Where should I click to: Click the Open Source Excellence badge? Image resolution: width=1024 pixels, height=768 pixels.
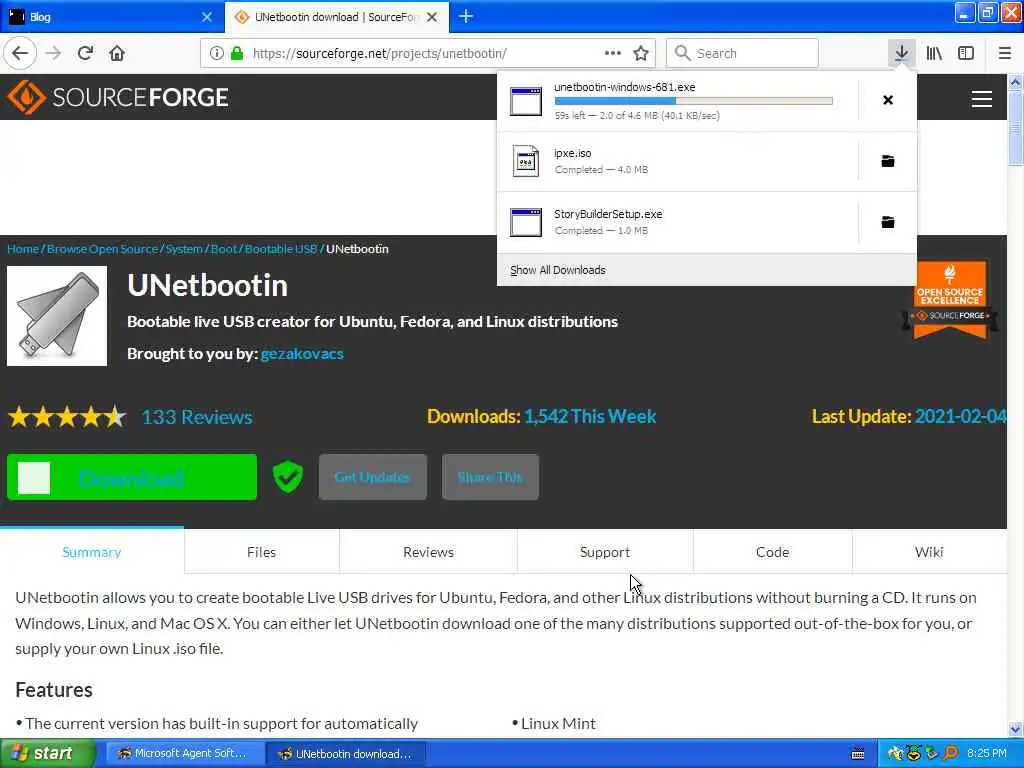click(950, 300)
